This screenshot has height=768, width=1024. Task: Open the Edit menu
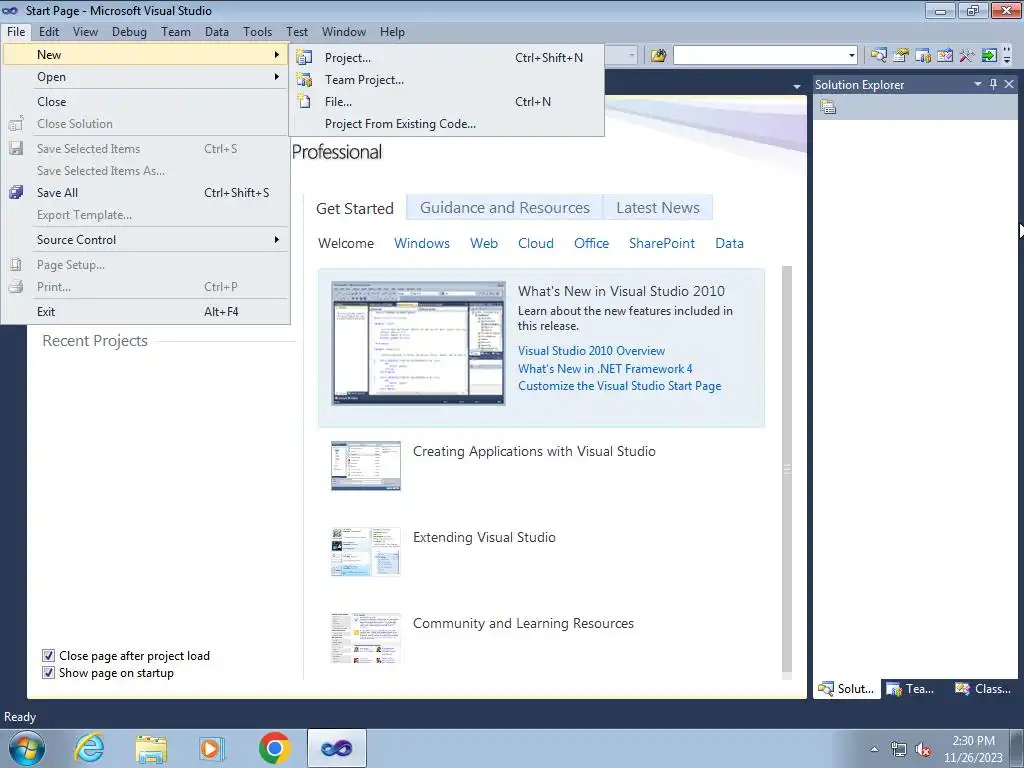(x=48, y=31)
